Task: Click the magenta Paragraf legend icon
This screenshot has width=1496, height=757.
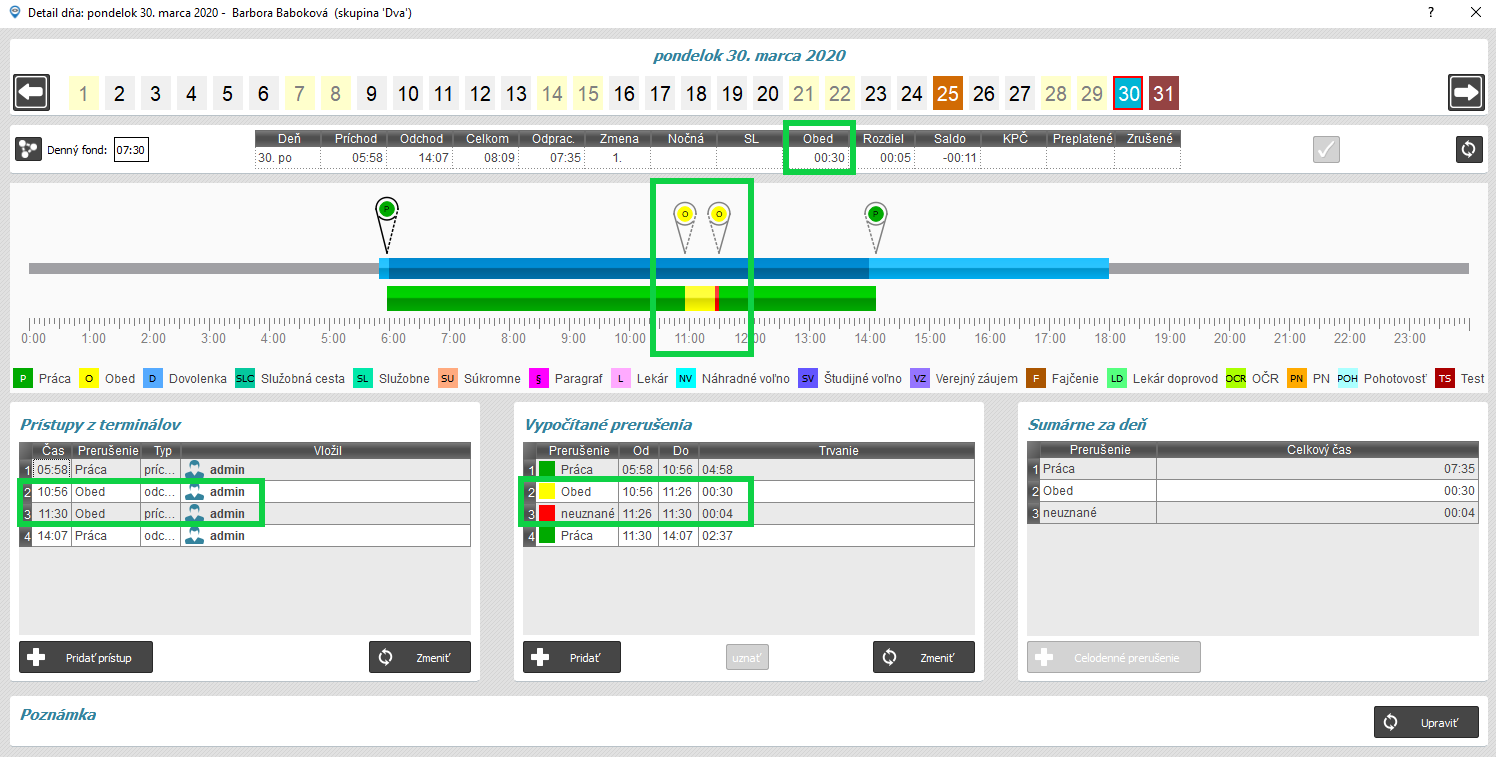Action: click(x=540, y=379)
